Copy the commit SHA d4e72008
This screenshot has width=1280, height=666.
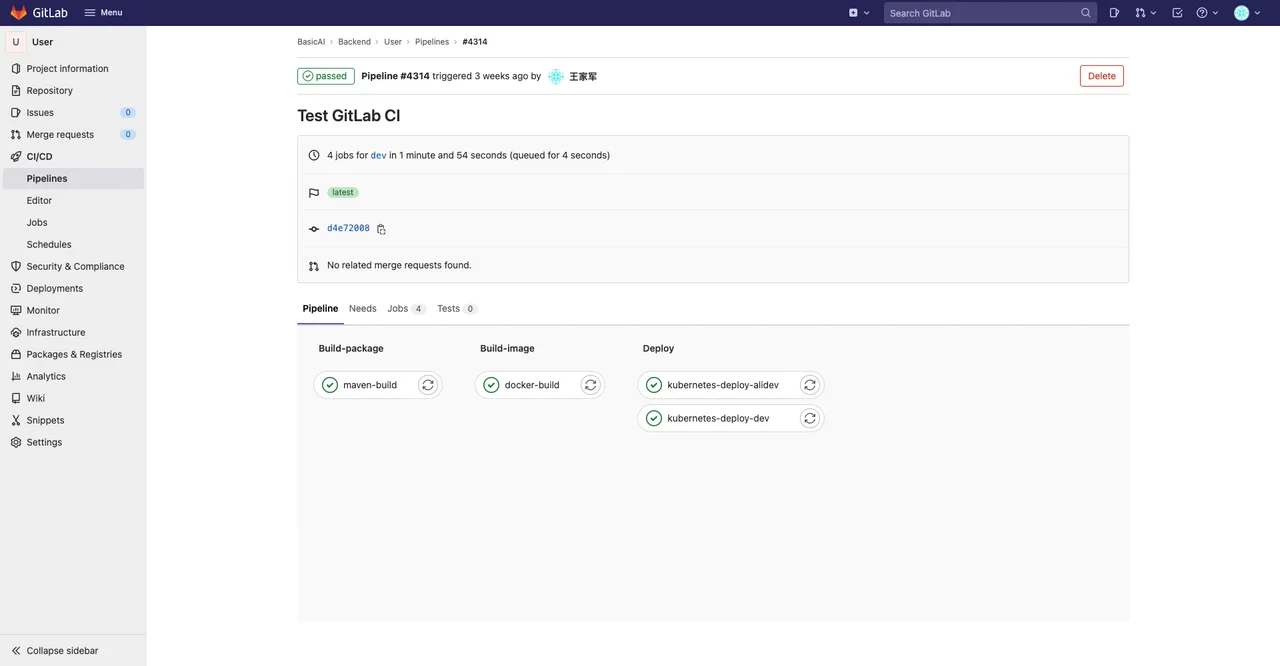tap(381, 228)
